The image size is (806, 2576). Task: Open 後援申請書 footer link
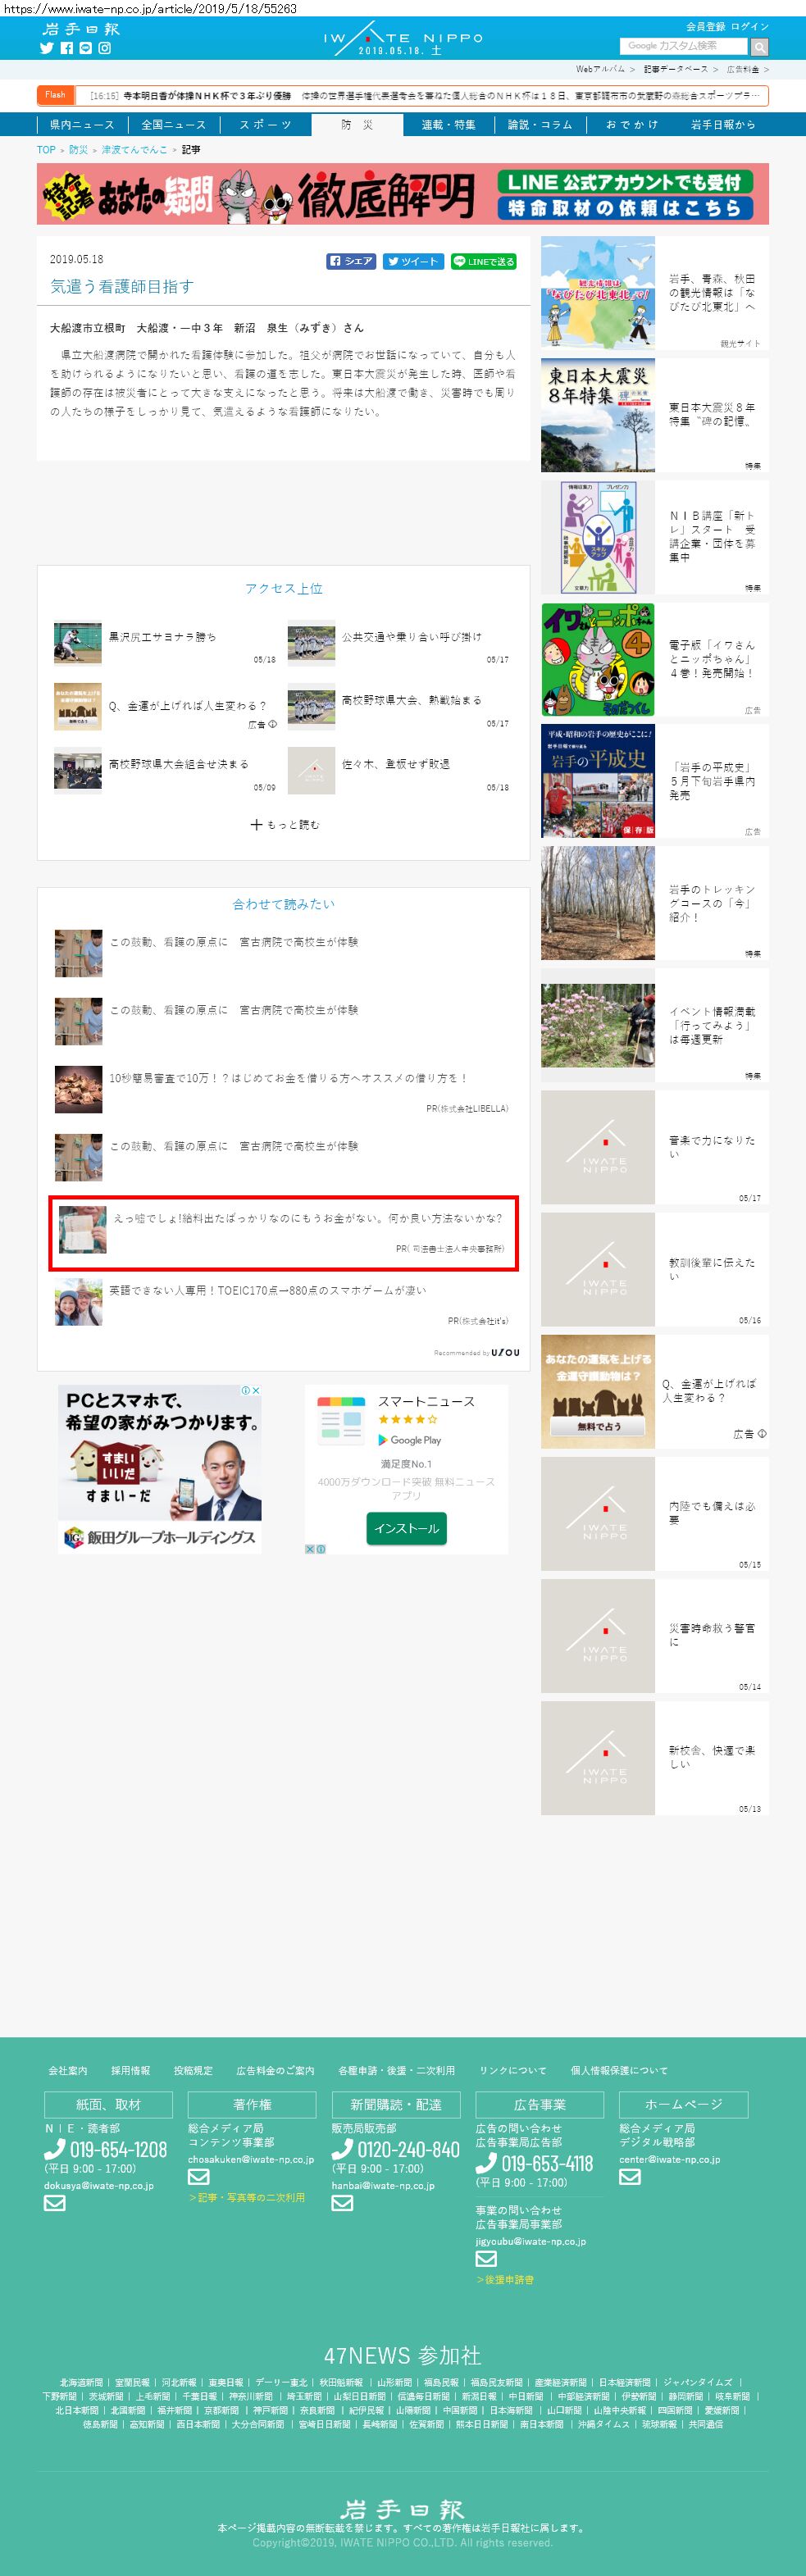pos(506,2280)
